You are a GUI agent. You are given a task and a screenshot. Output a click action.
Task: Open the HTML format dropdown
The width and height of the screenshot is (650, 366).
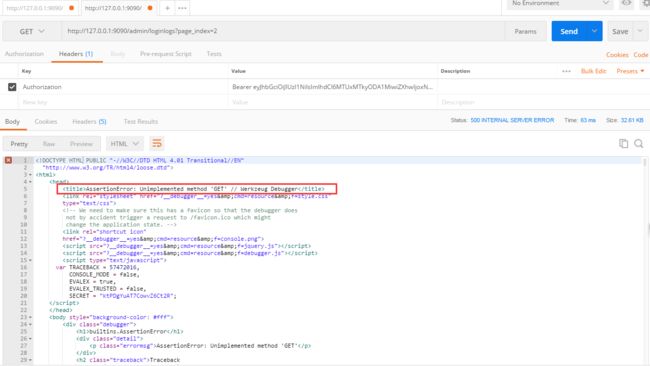124,144
